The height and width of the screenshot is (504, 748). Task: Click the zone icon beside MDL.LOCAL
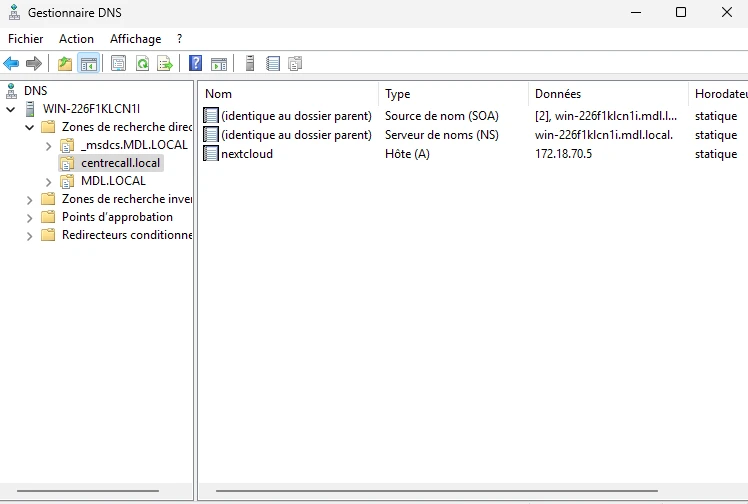tap(67, 181)
